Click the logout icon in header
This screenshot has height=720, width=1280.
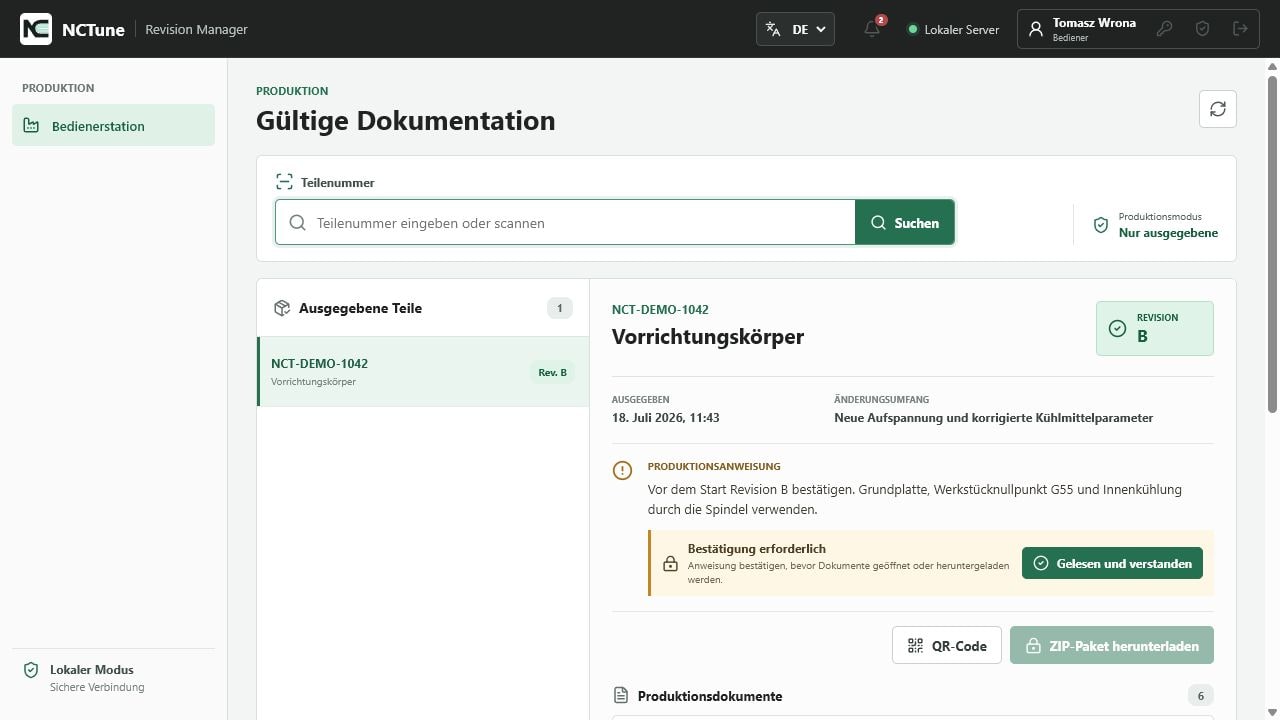pyautogui.click(x=1240, y=29)
